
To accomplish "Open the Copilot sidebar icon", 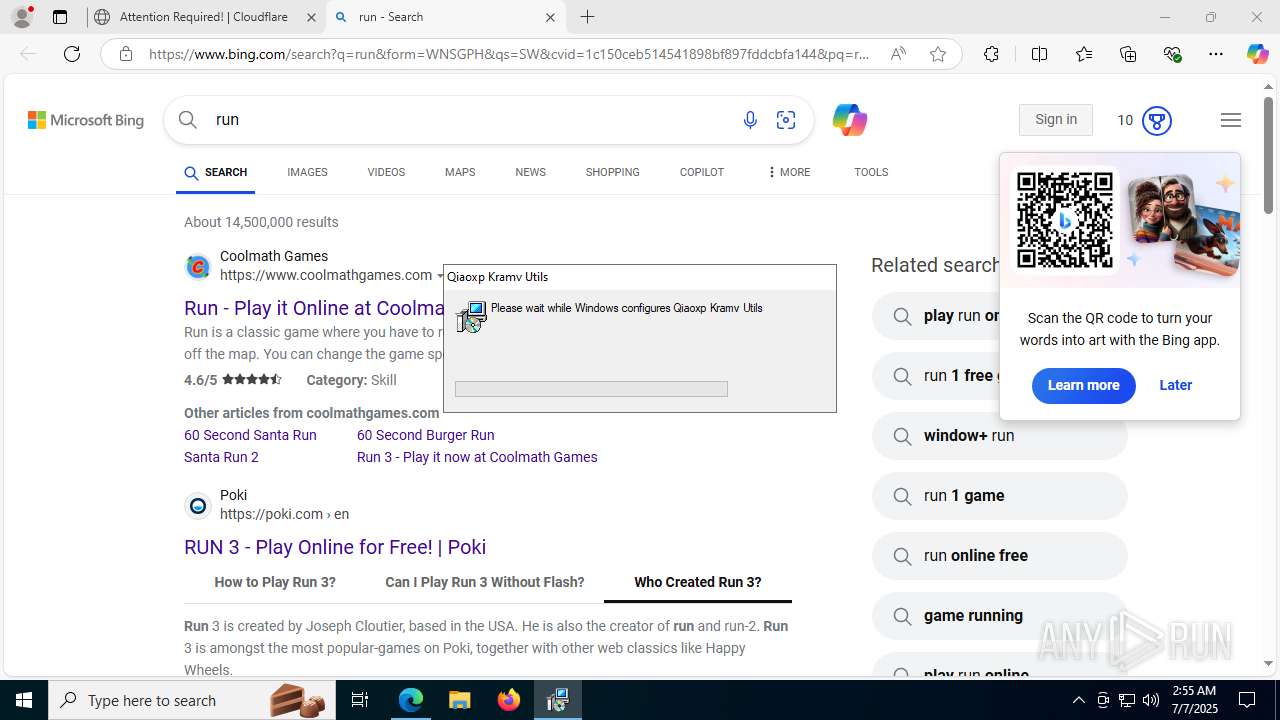I will (x=1257, y=54).
